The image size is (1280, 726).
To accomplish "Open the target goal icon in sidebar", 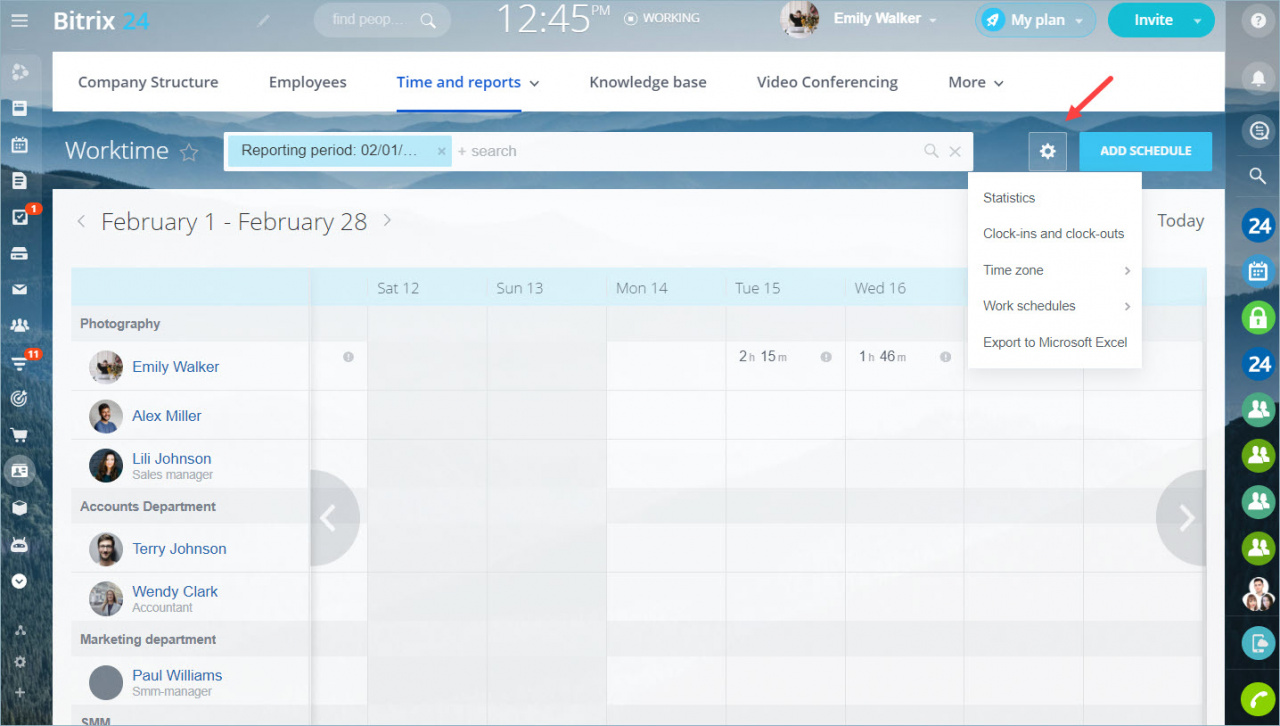I will [19, 399].
